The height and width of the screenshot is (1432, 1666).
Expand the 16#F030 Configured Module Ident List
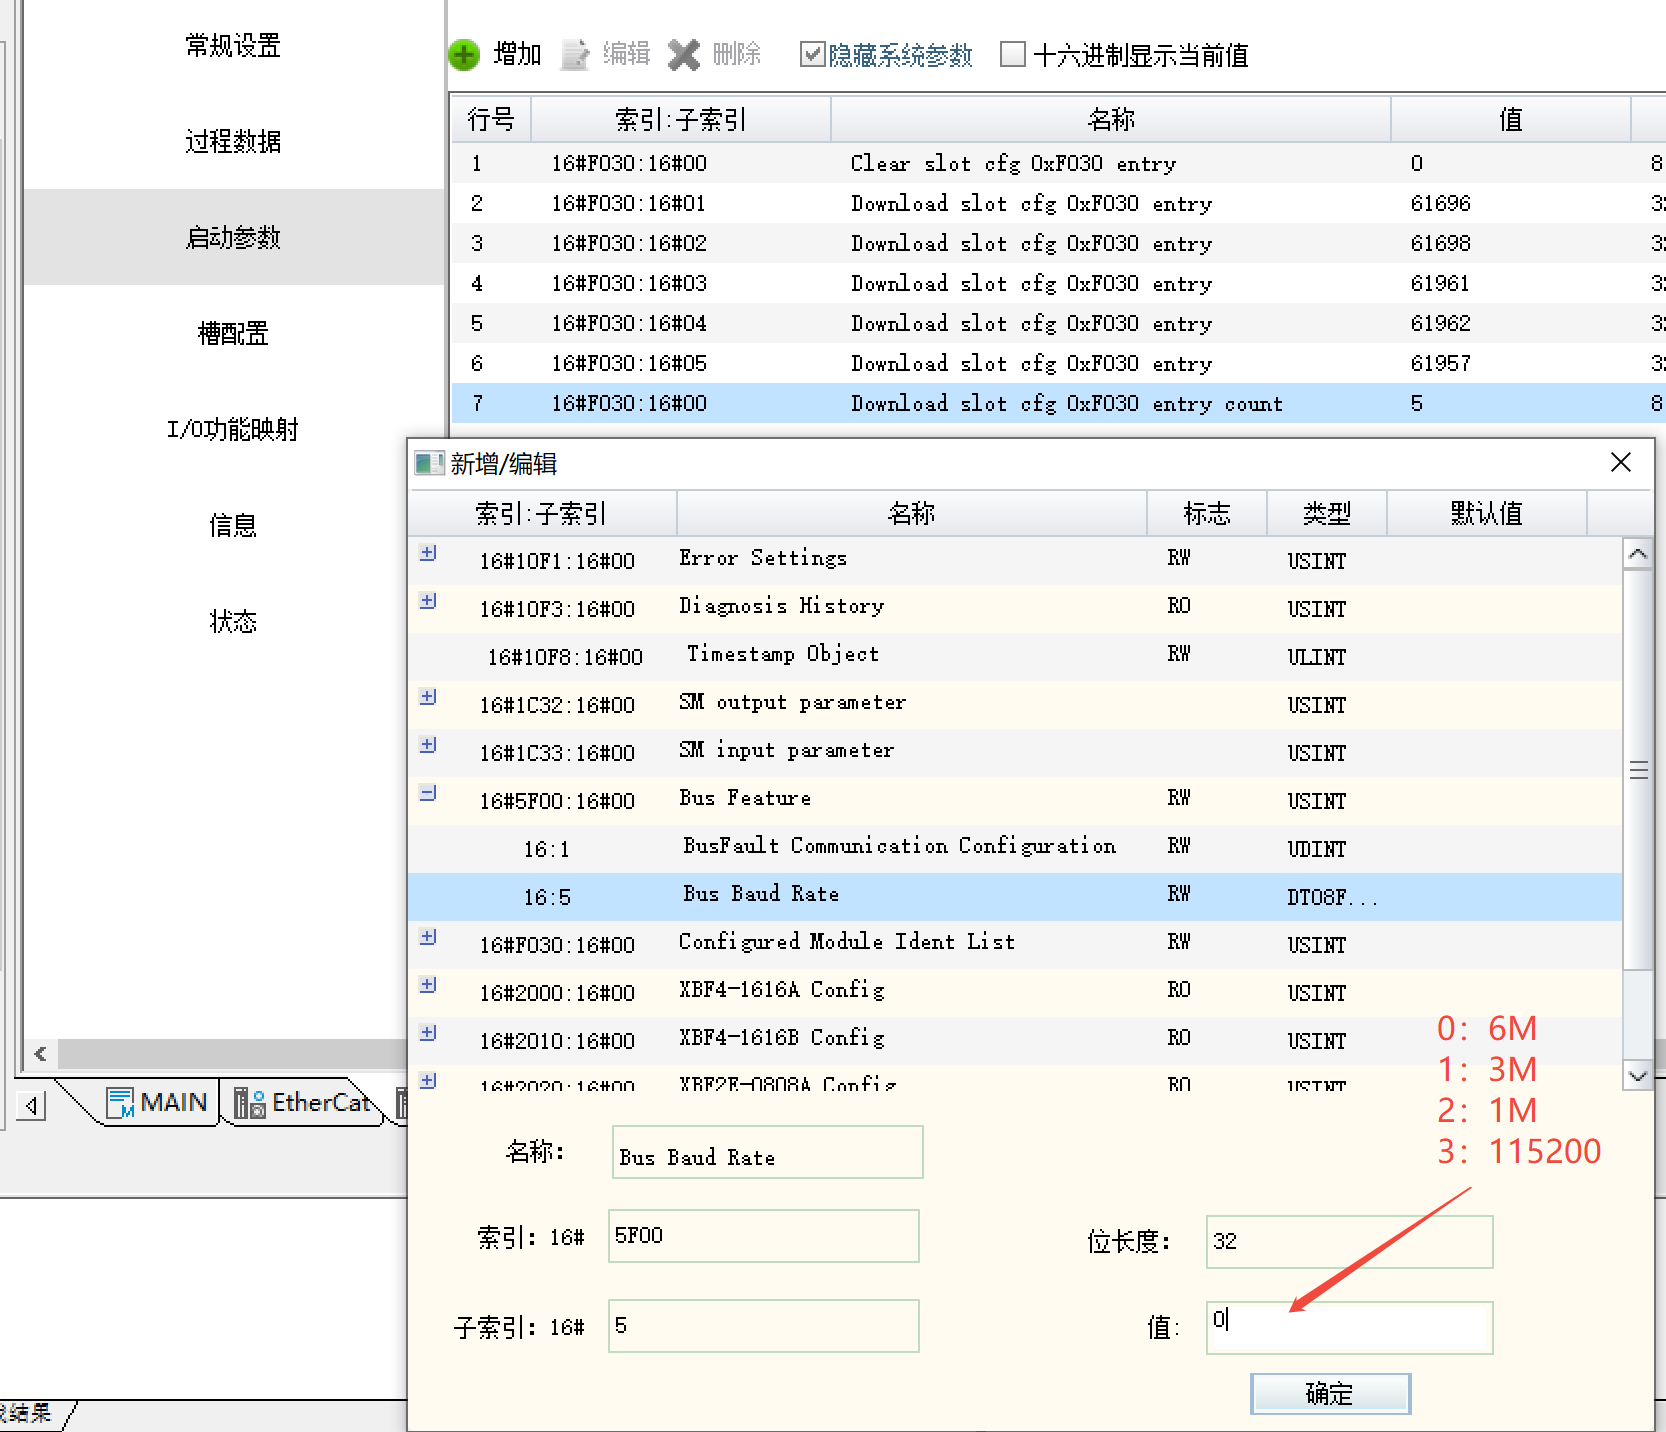tap(428, 937)
